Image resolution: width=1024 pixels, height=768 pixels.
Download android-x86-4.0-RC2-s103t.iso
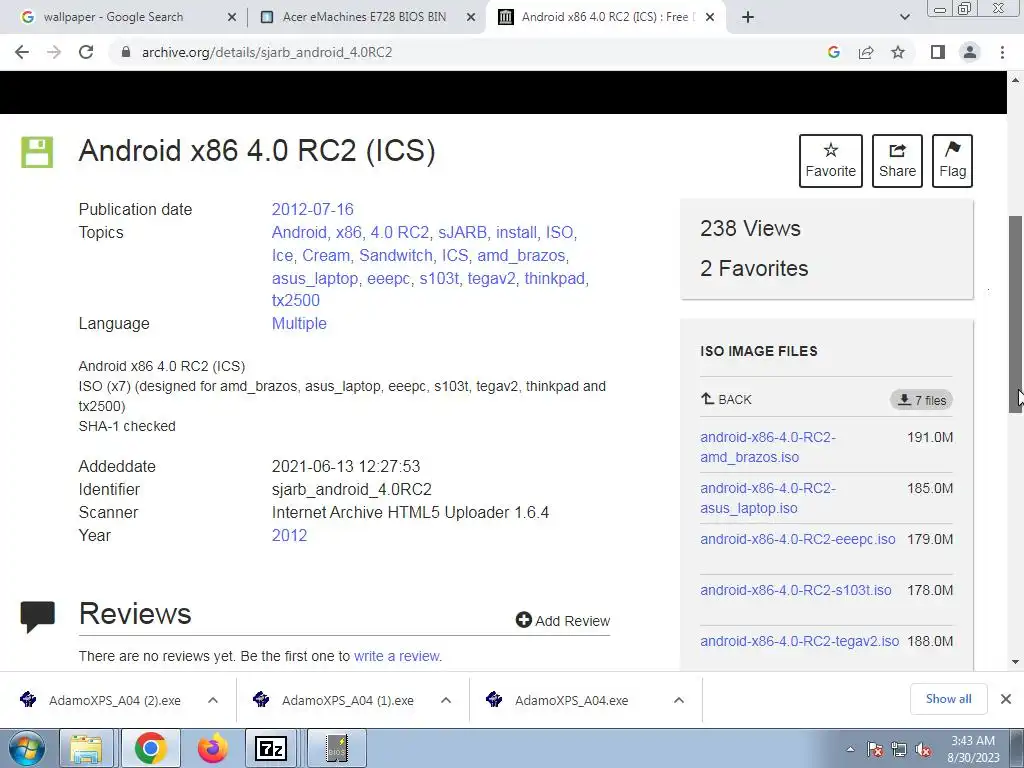pyautogui.click(x=796, y=590)
